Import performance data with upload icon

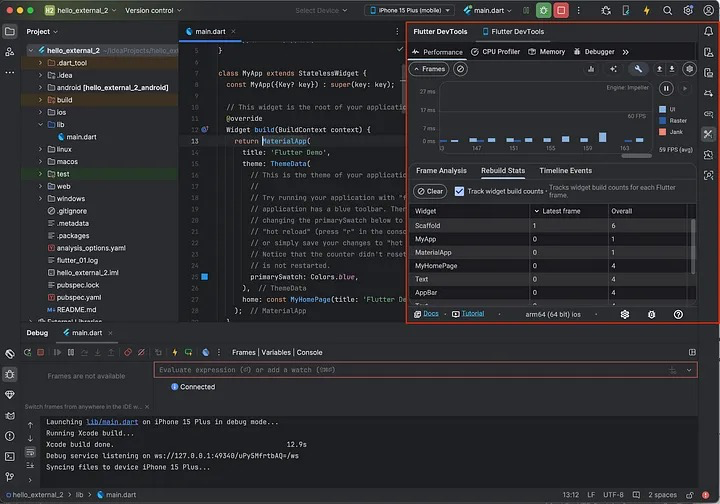coord(659,69)
